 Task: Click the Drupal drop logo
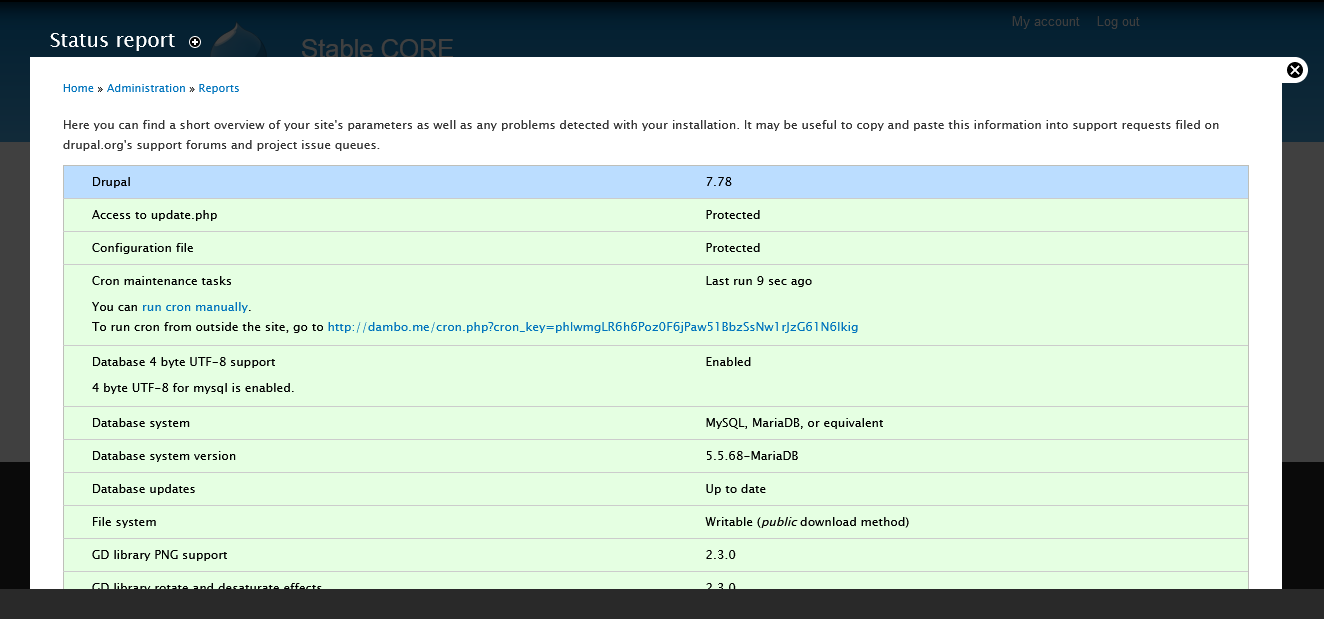tap(240, 40)
